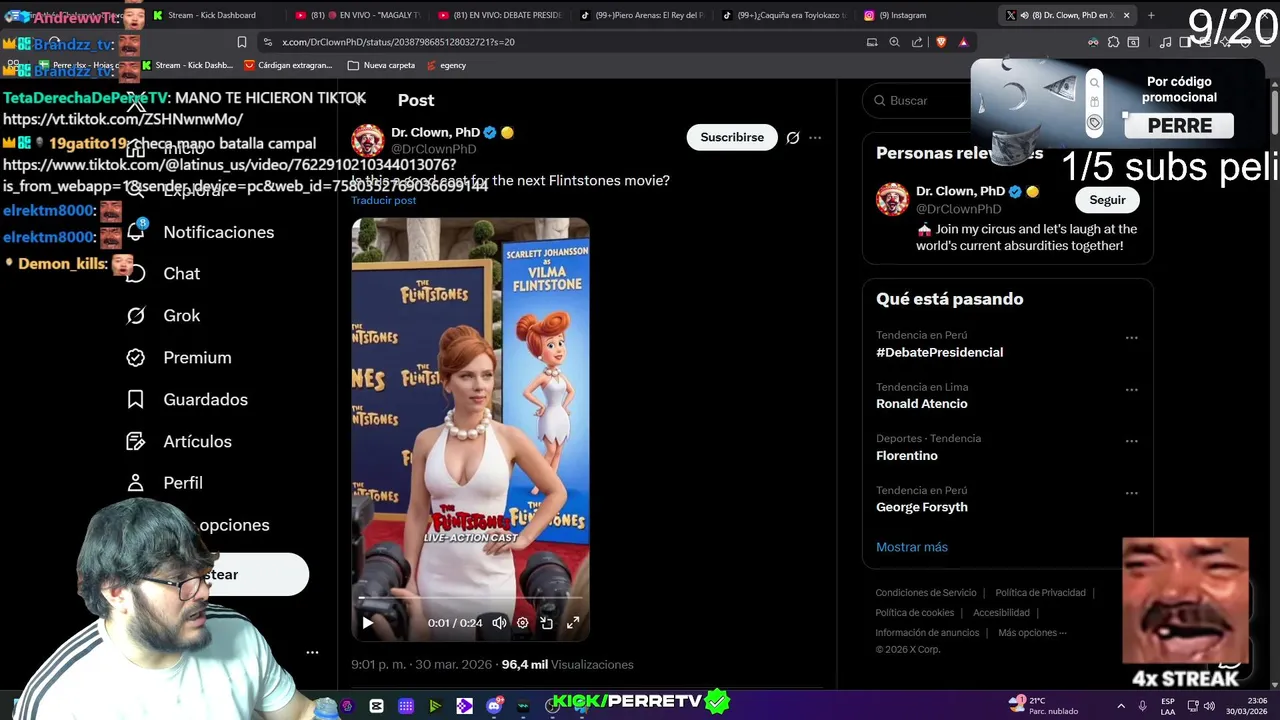This screenshot has width=1280, height=720.
Task: Open the Extensions puzzle icon
Action: (x=1113, y=42)
